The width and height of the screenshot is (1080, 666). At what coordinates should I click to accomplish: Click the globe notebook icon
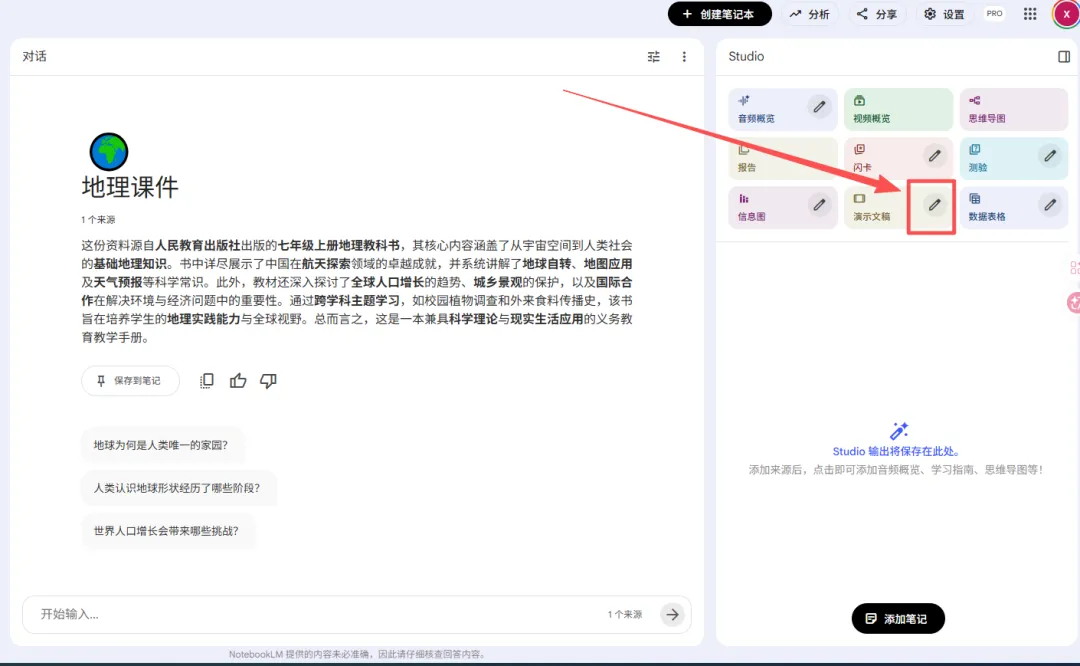[x=109, y=152]
